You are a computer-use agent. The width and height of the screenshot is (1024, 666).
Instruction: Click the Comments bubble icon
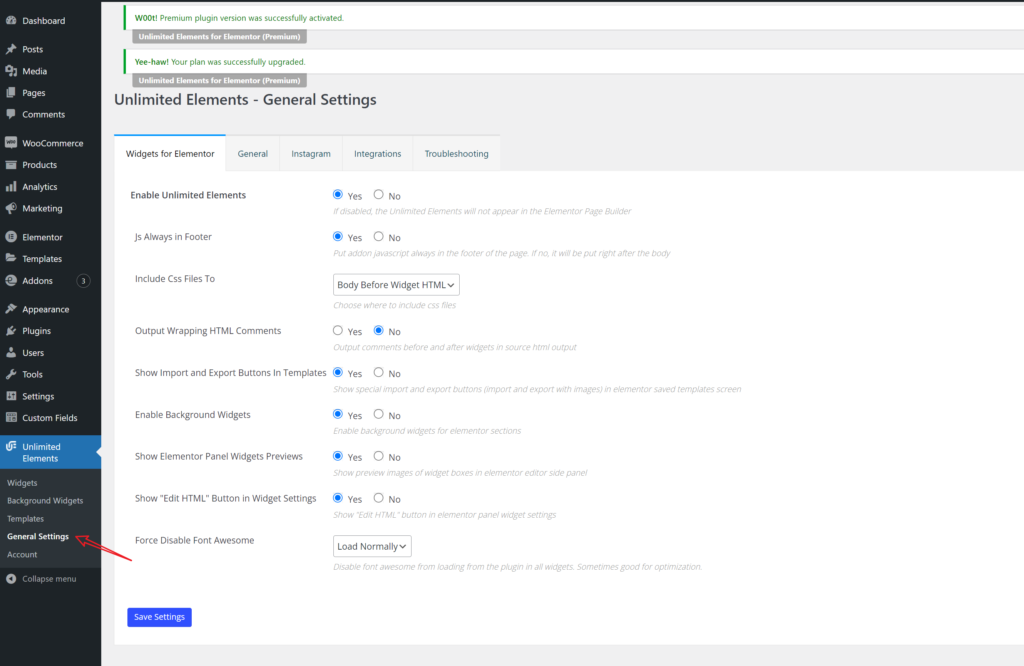coord(11,114)
